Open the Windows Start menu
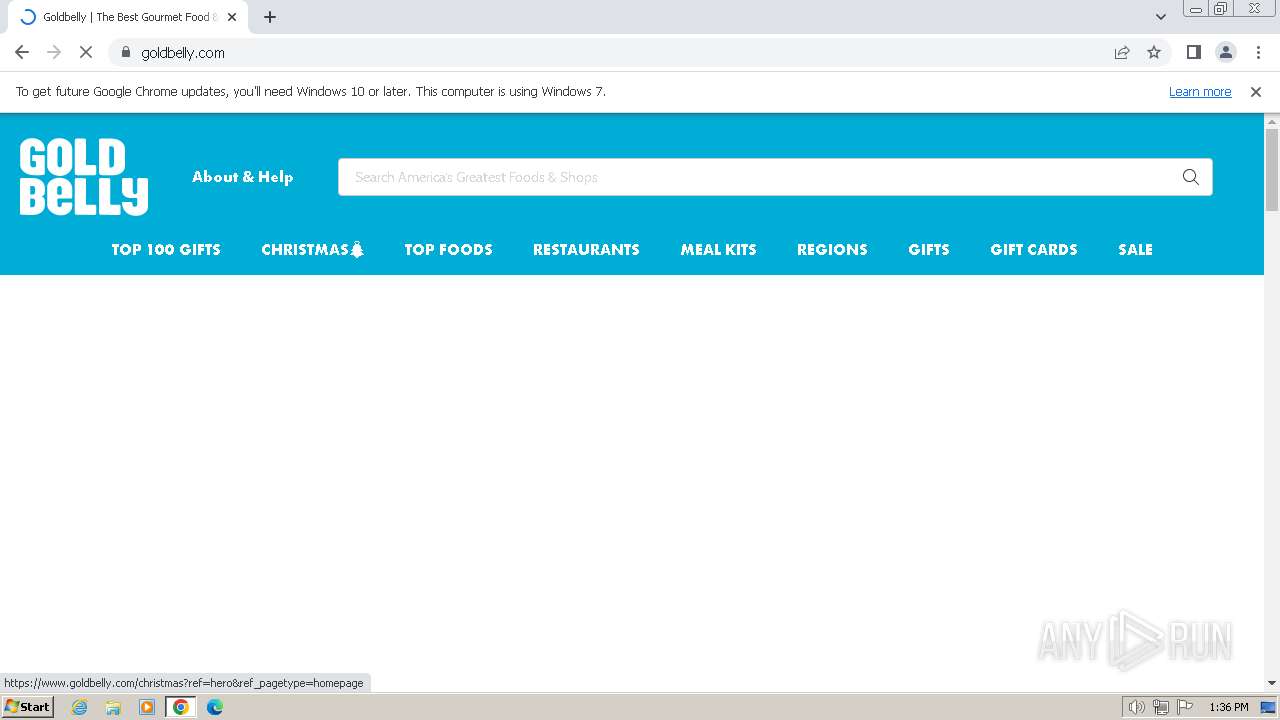Viewport: 1280px width, 720px height. pyautogui.click(x=27, y=707)
